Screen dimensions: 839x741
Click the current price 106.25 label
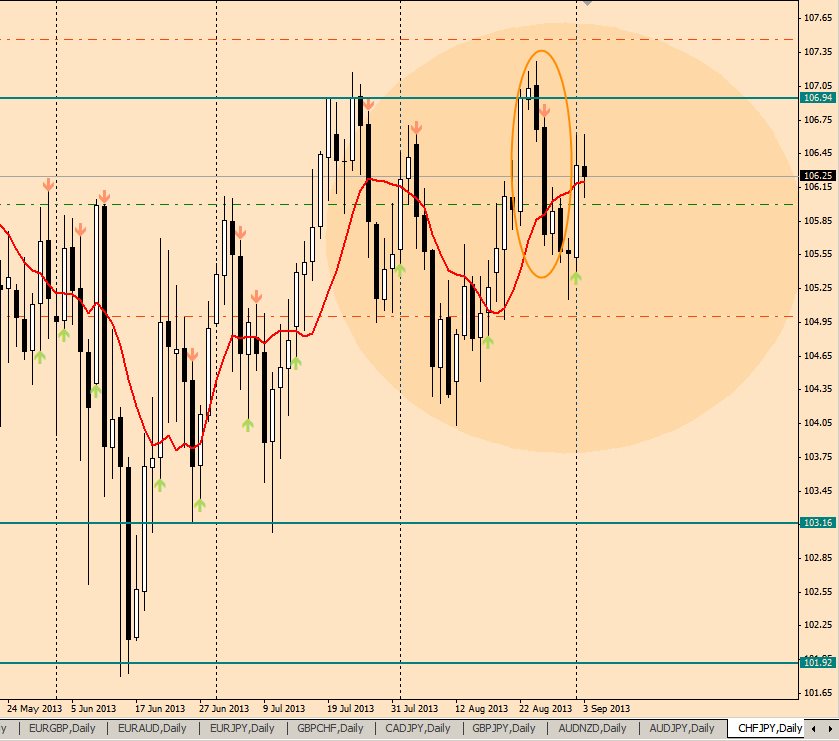818,175
